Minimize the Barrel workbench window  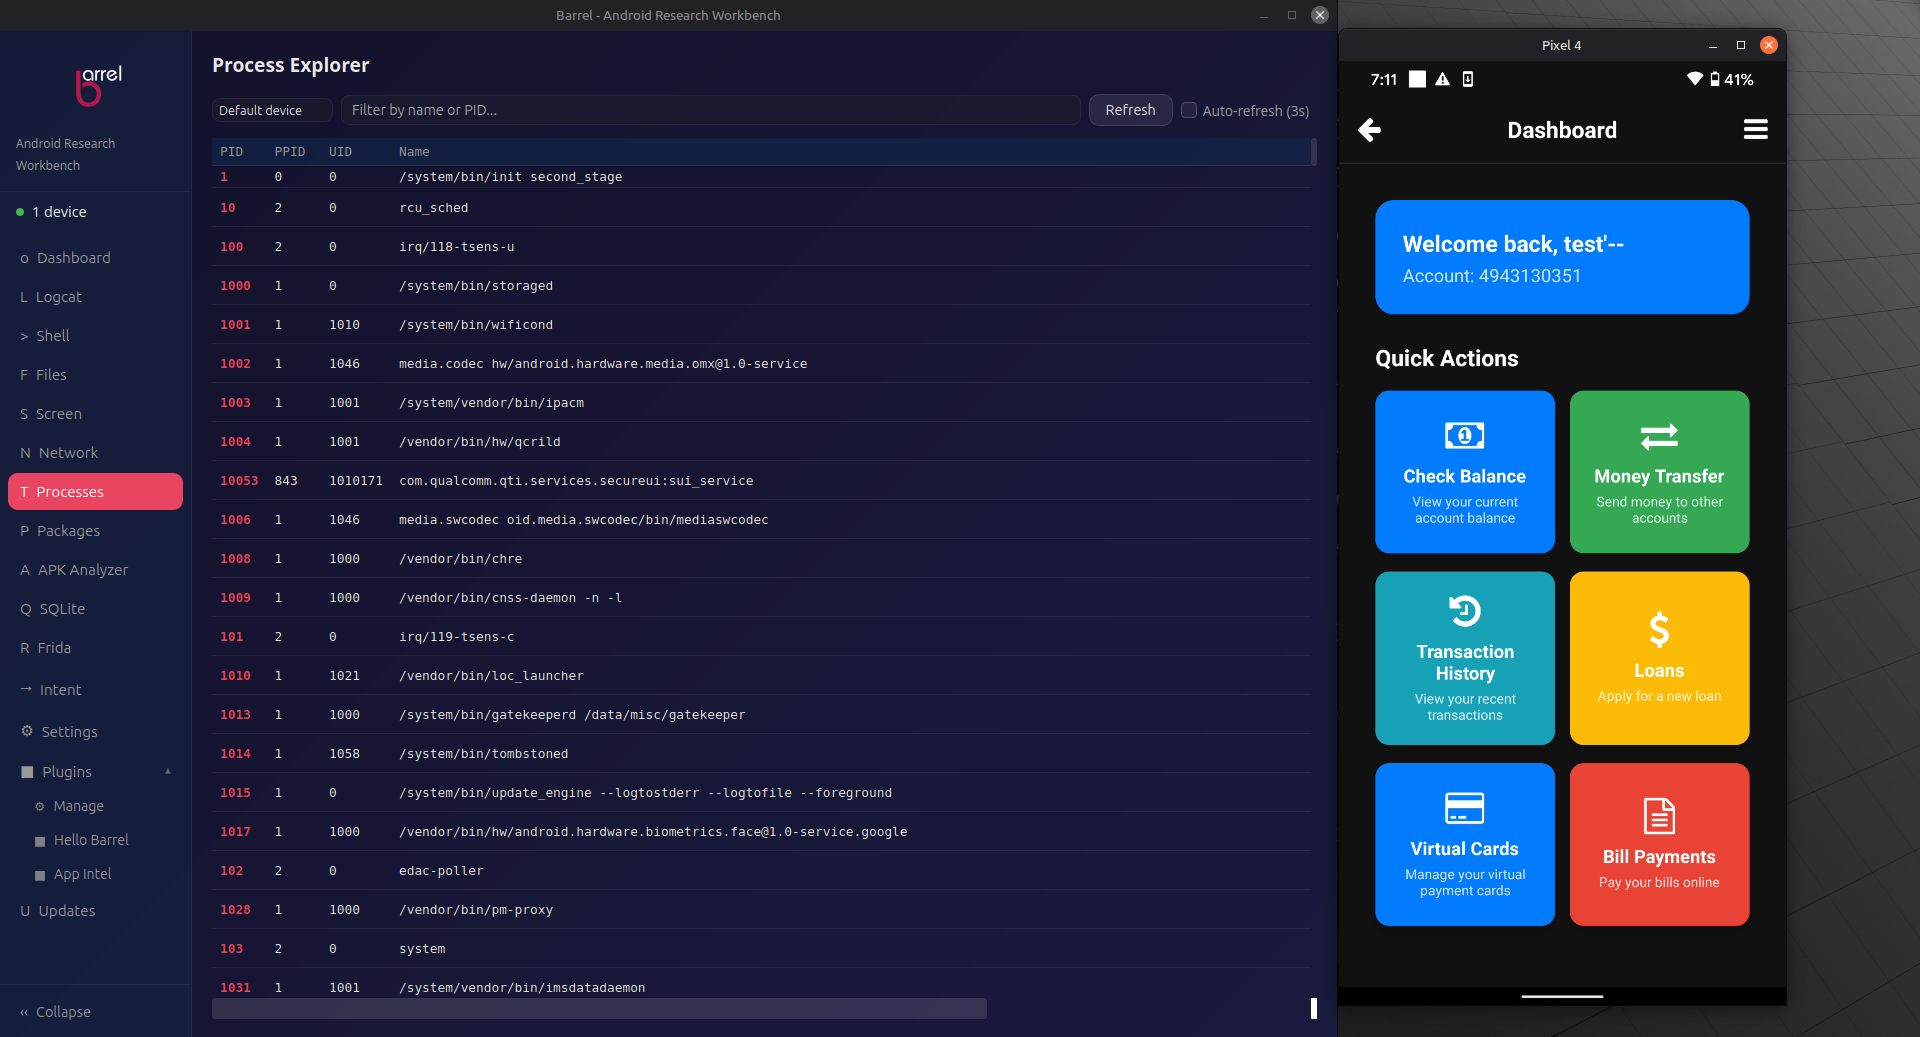pos(1264,15)
